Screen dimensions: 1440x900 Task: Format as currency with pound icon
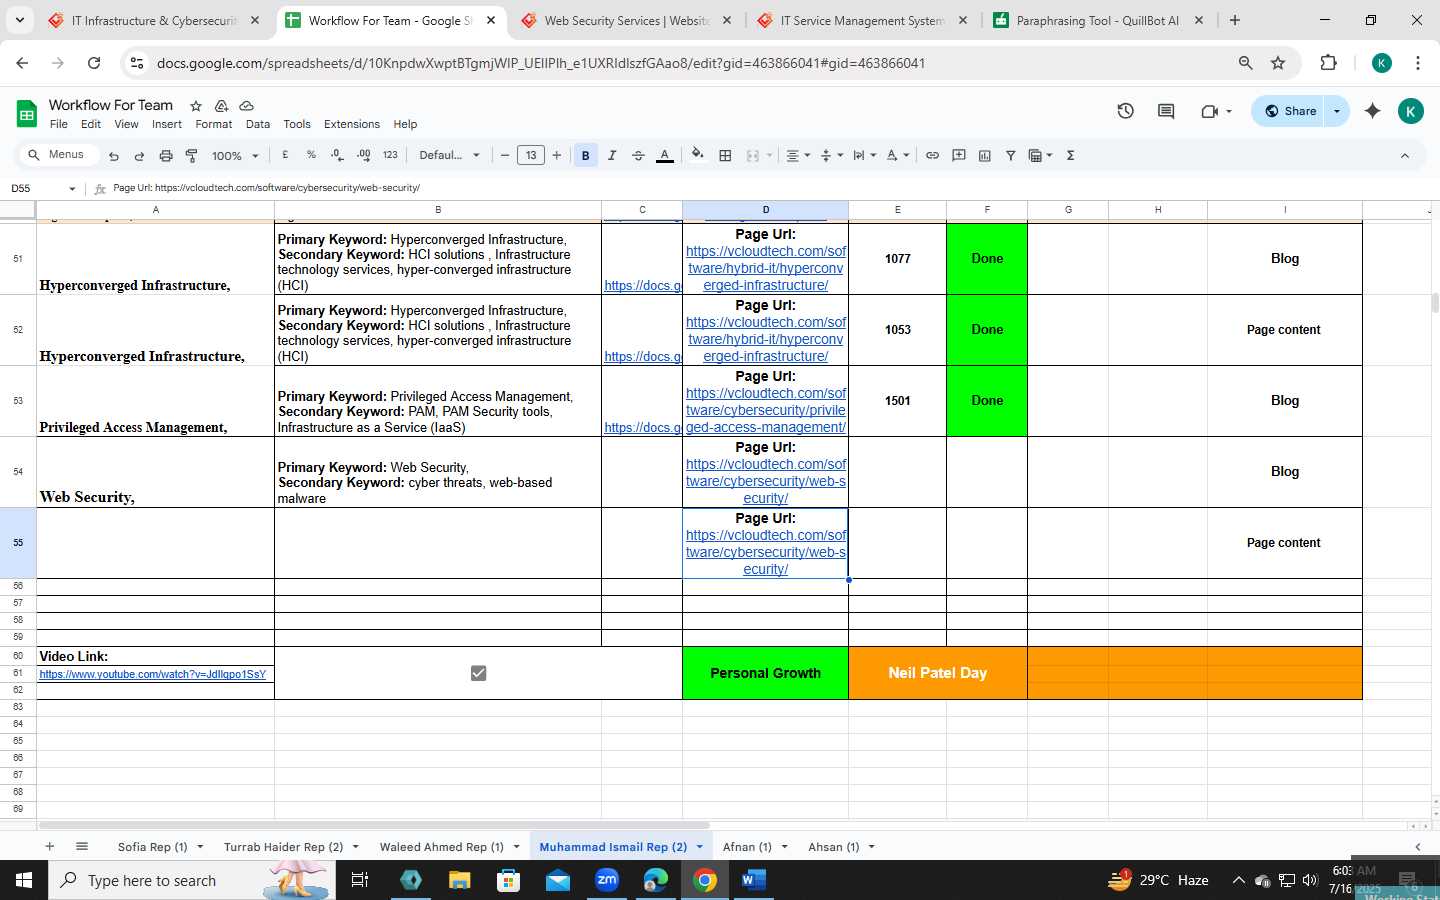click(x=285, y=155)
